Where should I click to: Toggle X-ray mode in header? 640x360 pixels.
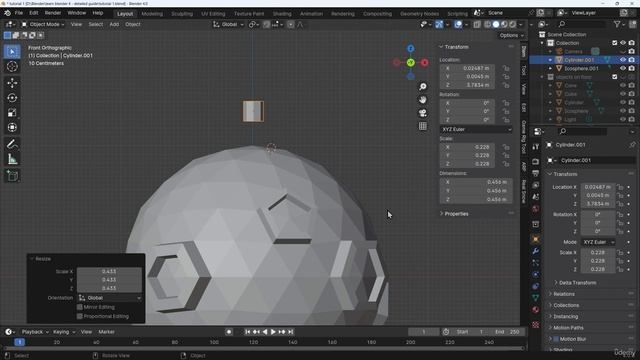pos(477,24)
